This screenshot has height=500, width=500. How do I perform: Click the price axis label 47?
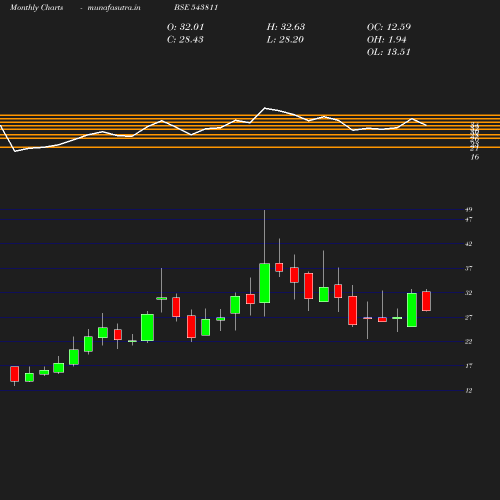(469, 219)
